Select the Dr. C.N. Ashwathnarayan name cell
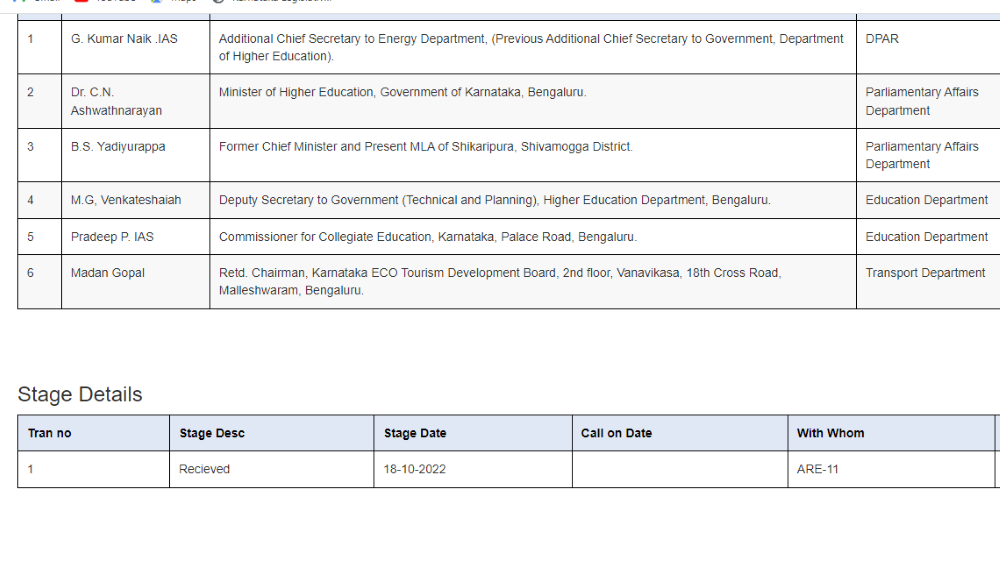1000x562 pixels. click(x=116, y=101)
